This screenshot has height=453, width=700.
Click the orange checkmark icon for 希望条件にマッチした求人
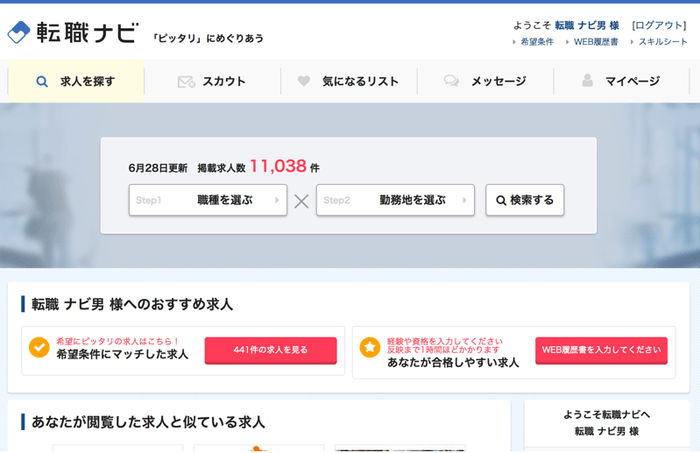tap(39, 347)
